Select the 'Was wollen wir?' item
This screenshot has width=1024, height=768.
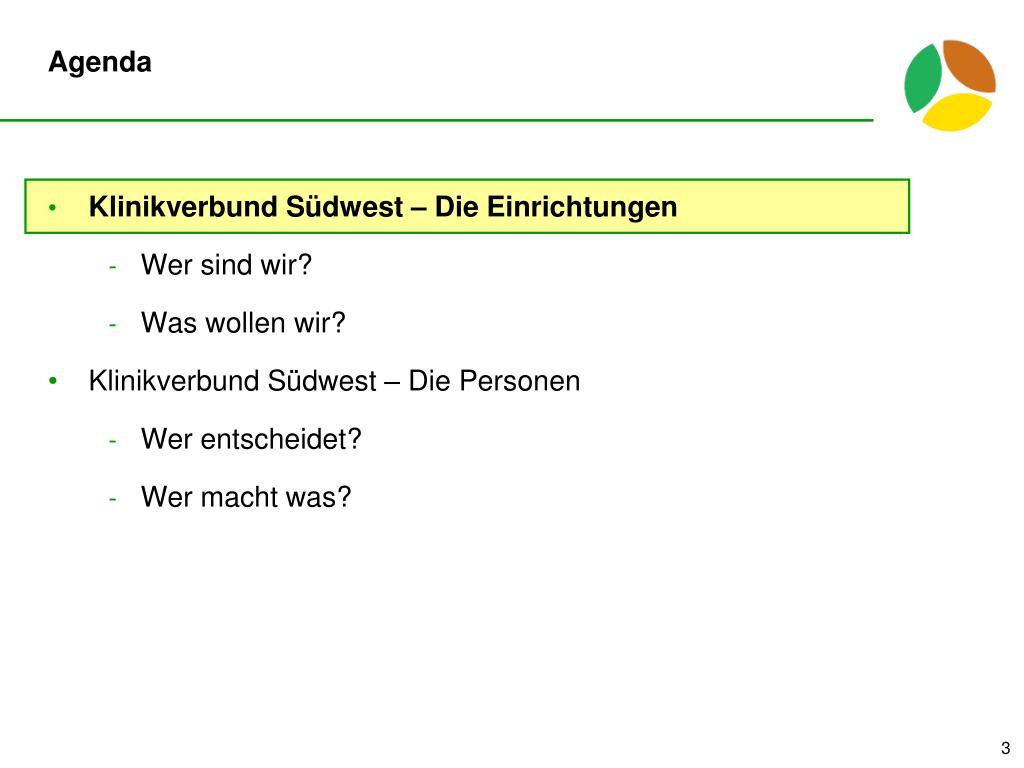(x=243, y=323)
